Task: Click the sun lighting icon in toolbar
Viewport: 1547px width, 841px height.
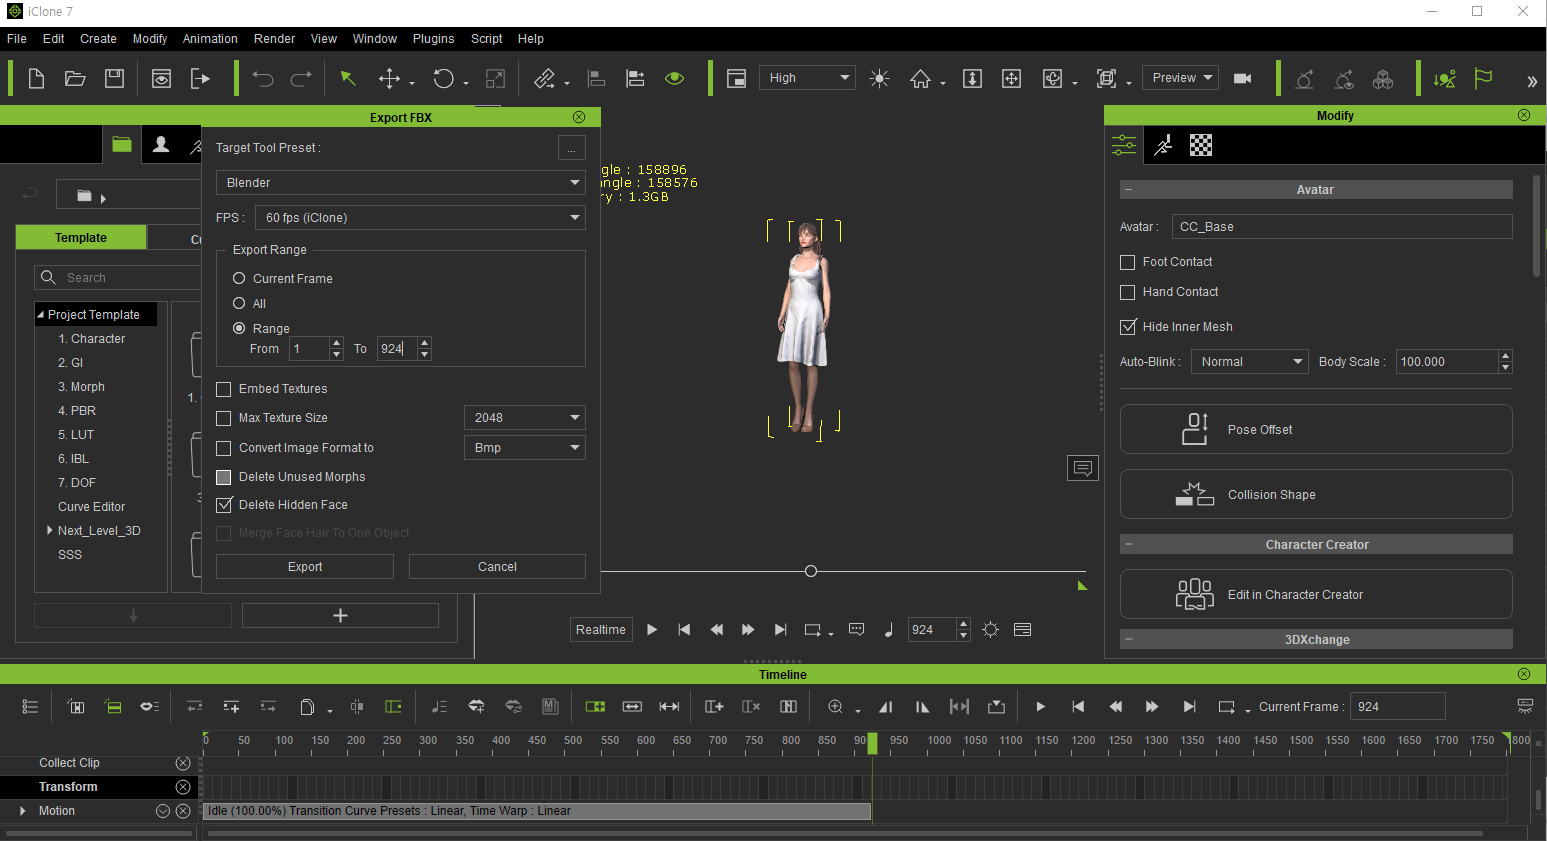Action: pyautogui.click(x=880, y=78)
